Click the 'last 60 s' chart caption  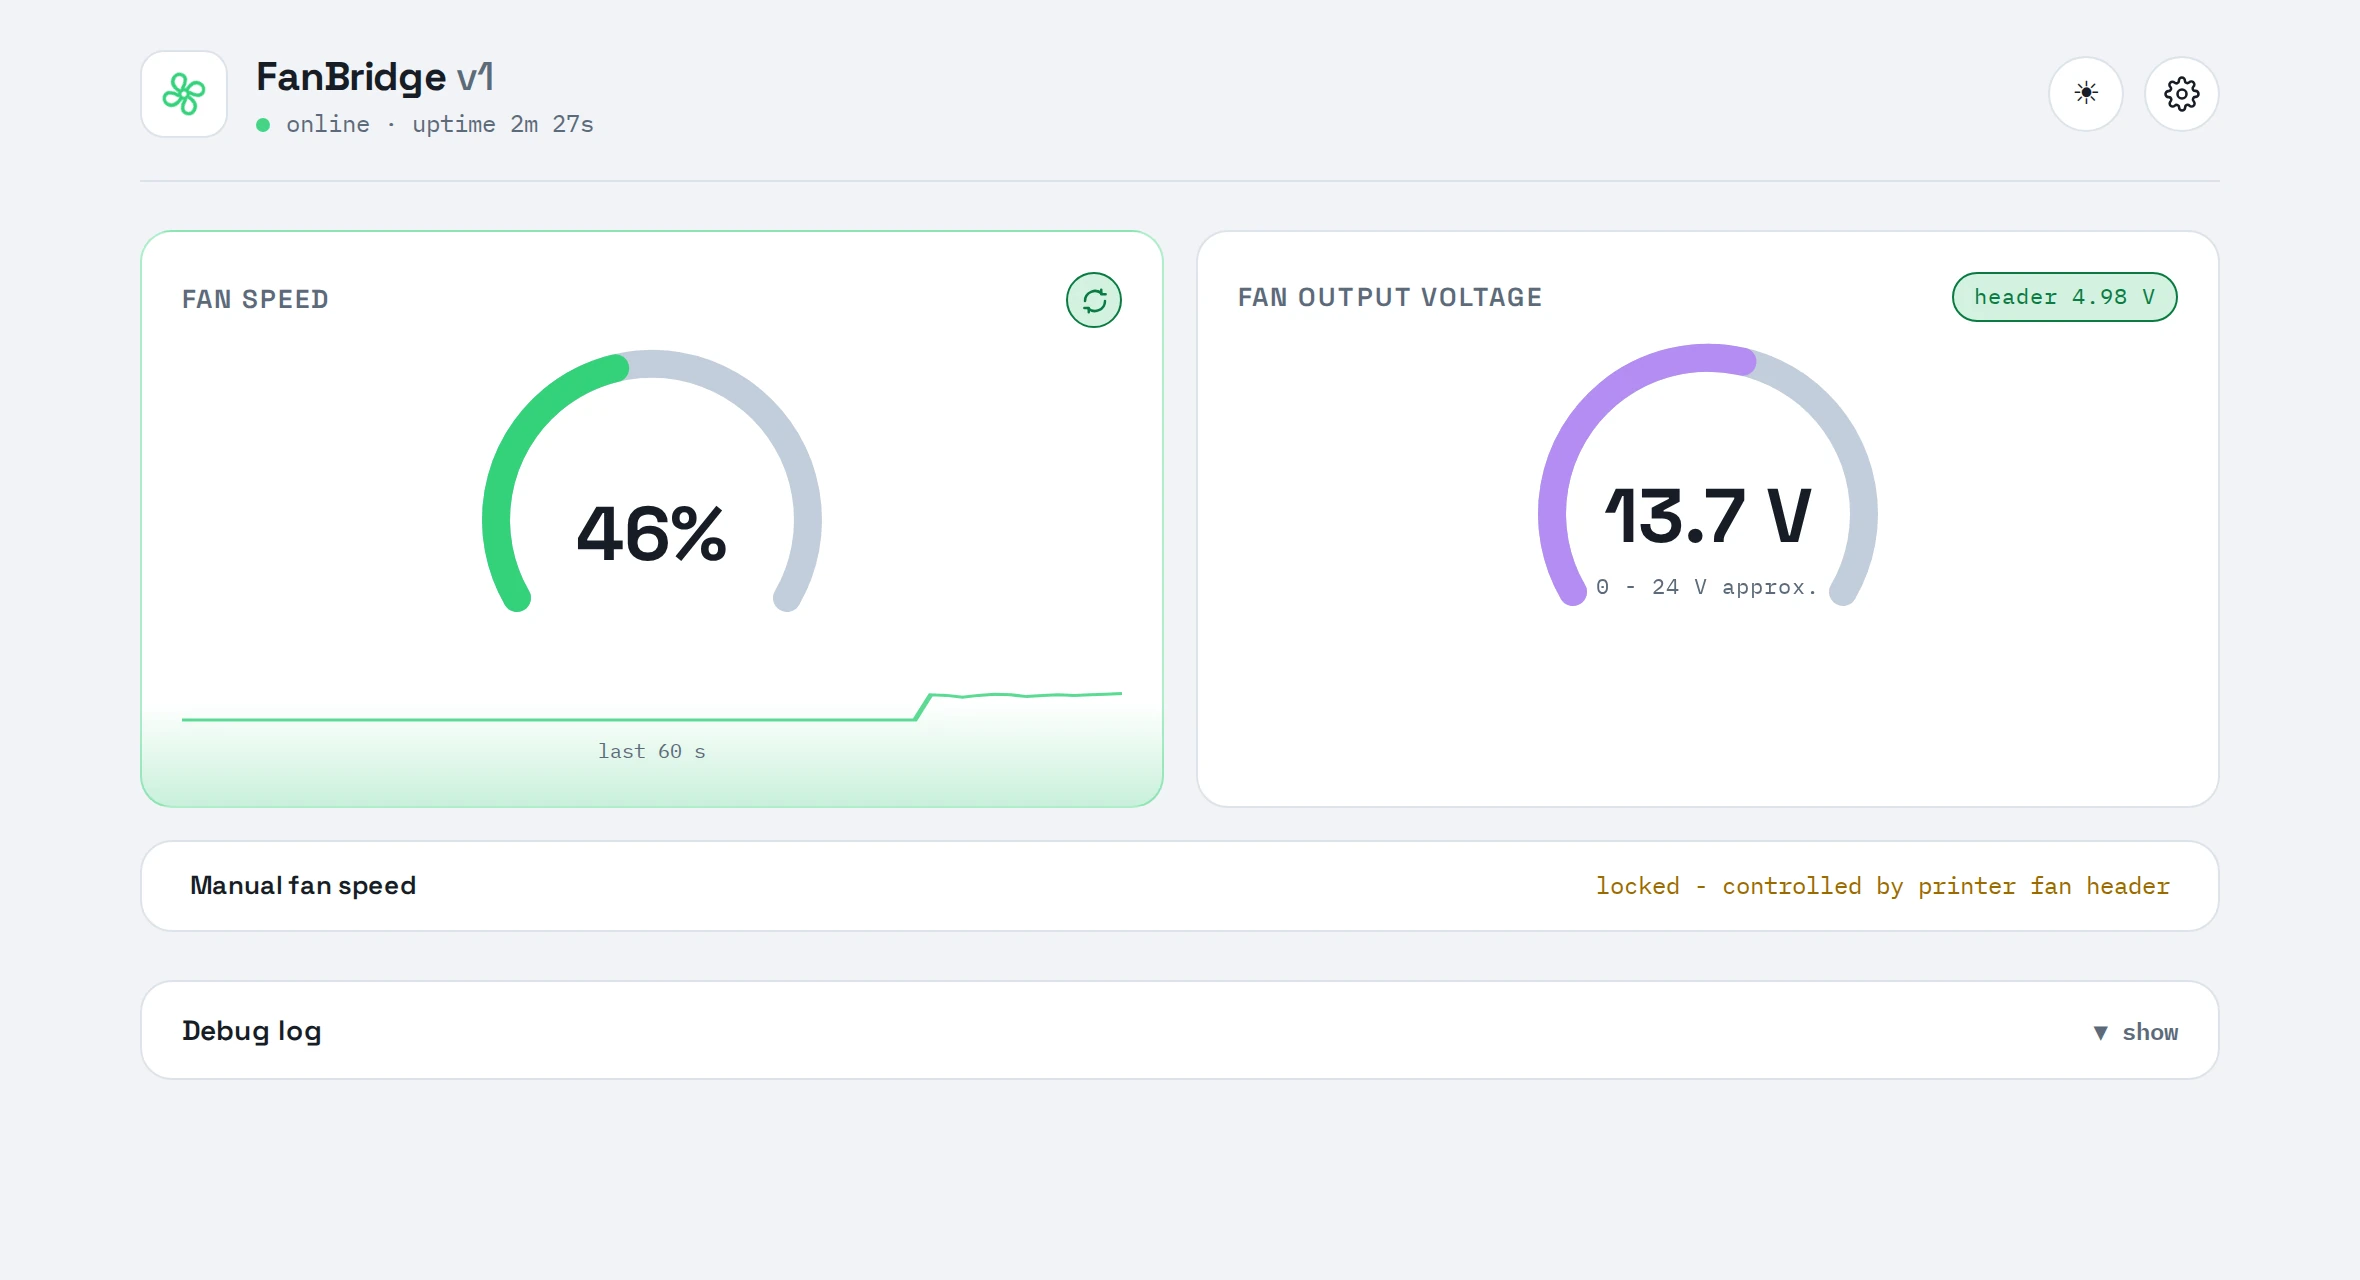652,751
